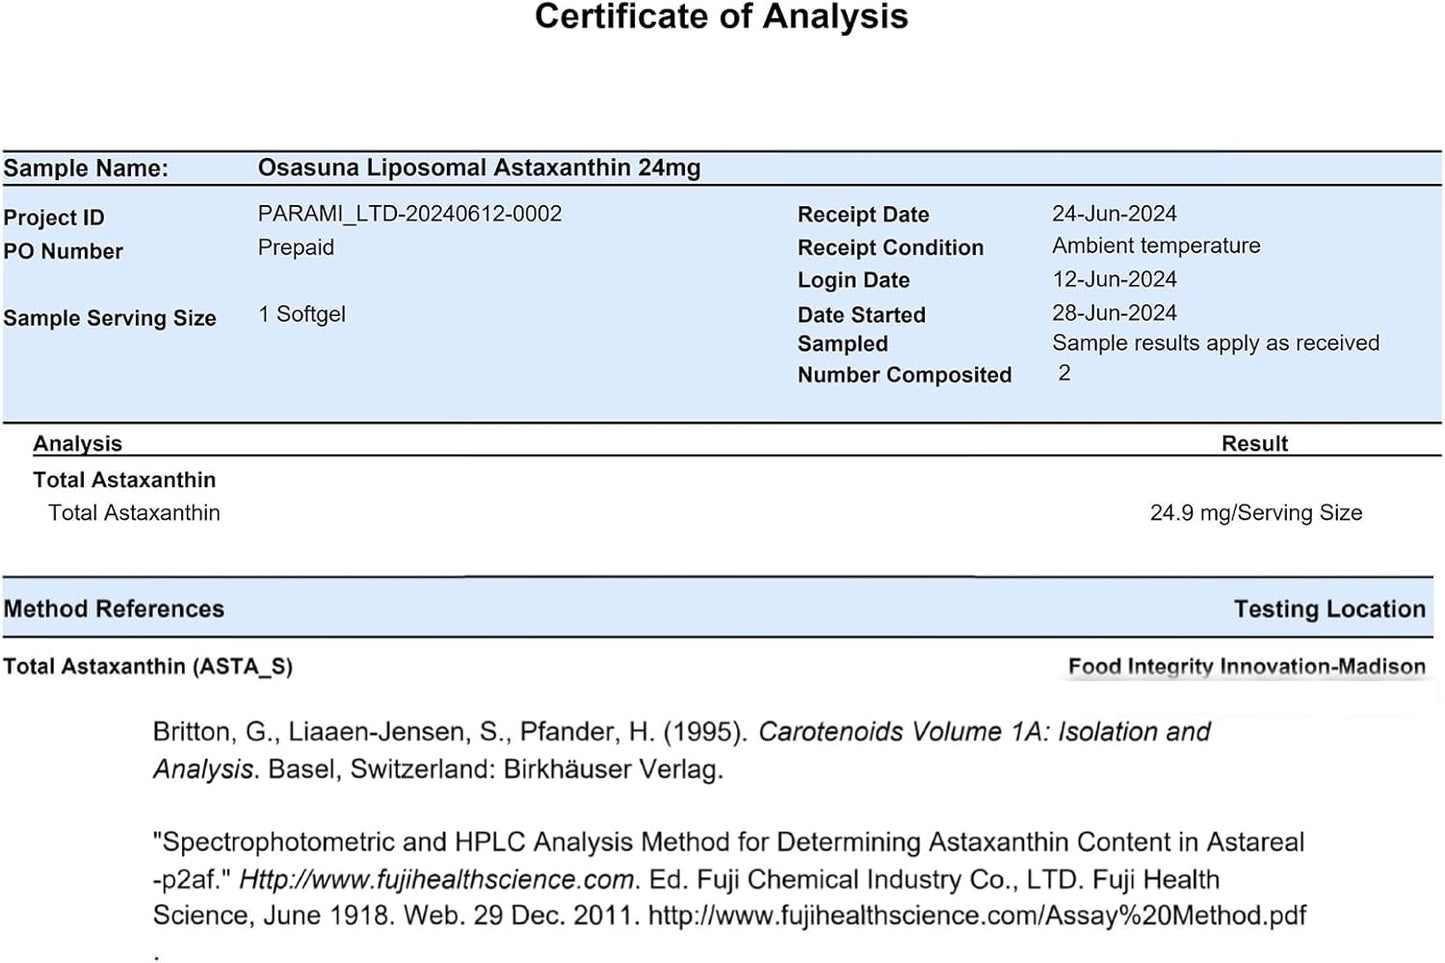Click the PO Number label

(x=63, y=251)
